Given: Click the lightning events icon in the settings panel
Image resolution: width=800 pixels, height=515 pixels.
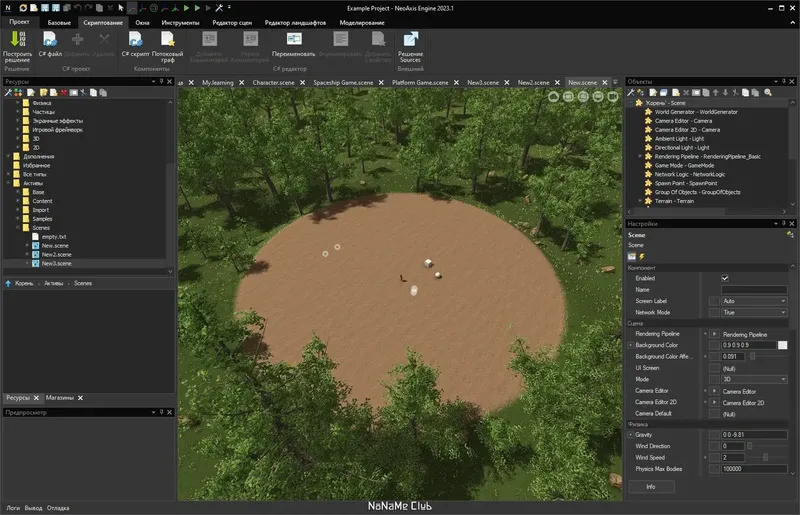Looking at the screenshot, I should tap(642, 256).
